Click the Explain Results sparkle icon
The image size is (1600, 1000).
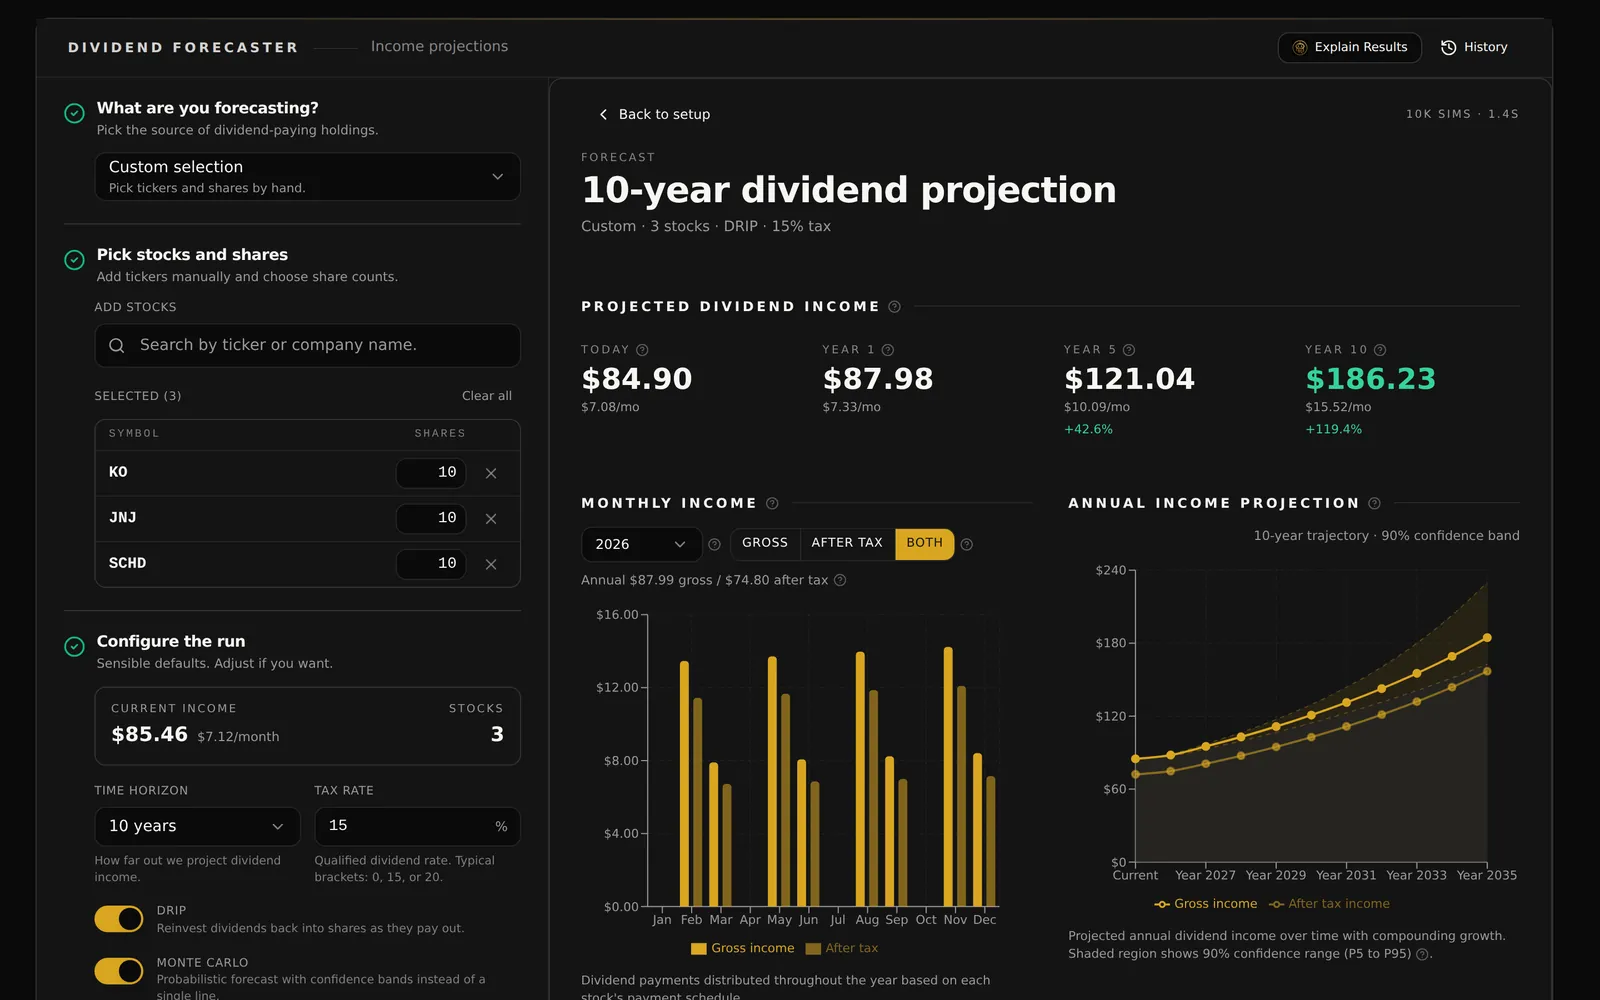pyautogui.click(x=1300, y=47)
